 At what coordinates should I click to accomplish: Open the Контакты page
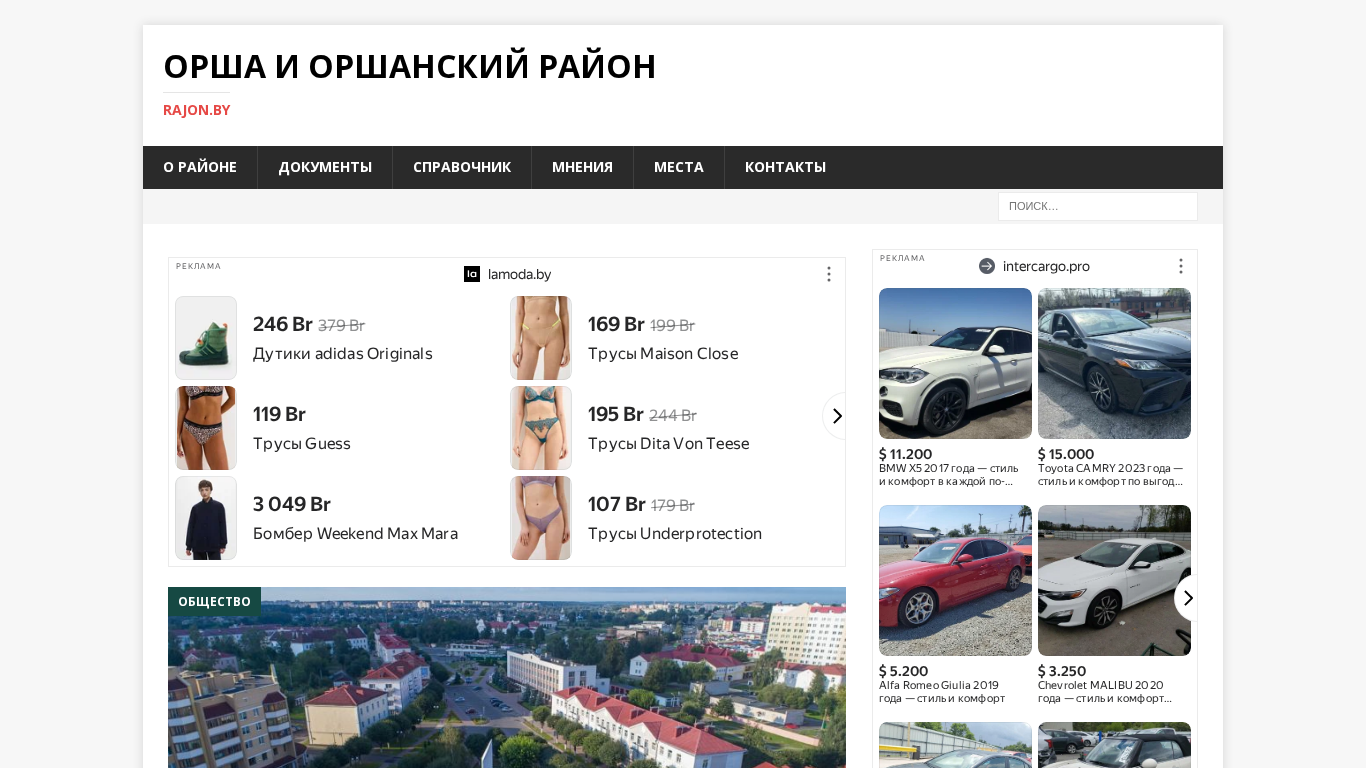[x=785, y=167]
